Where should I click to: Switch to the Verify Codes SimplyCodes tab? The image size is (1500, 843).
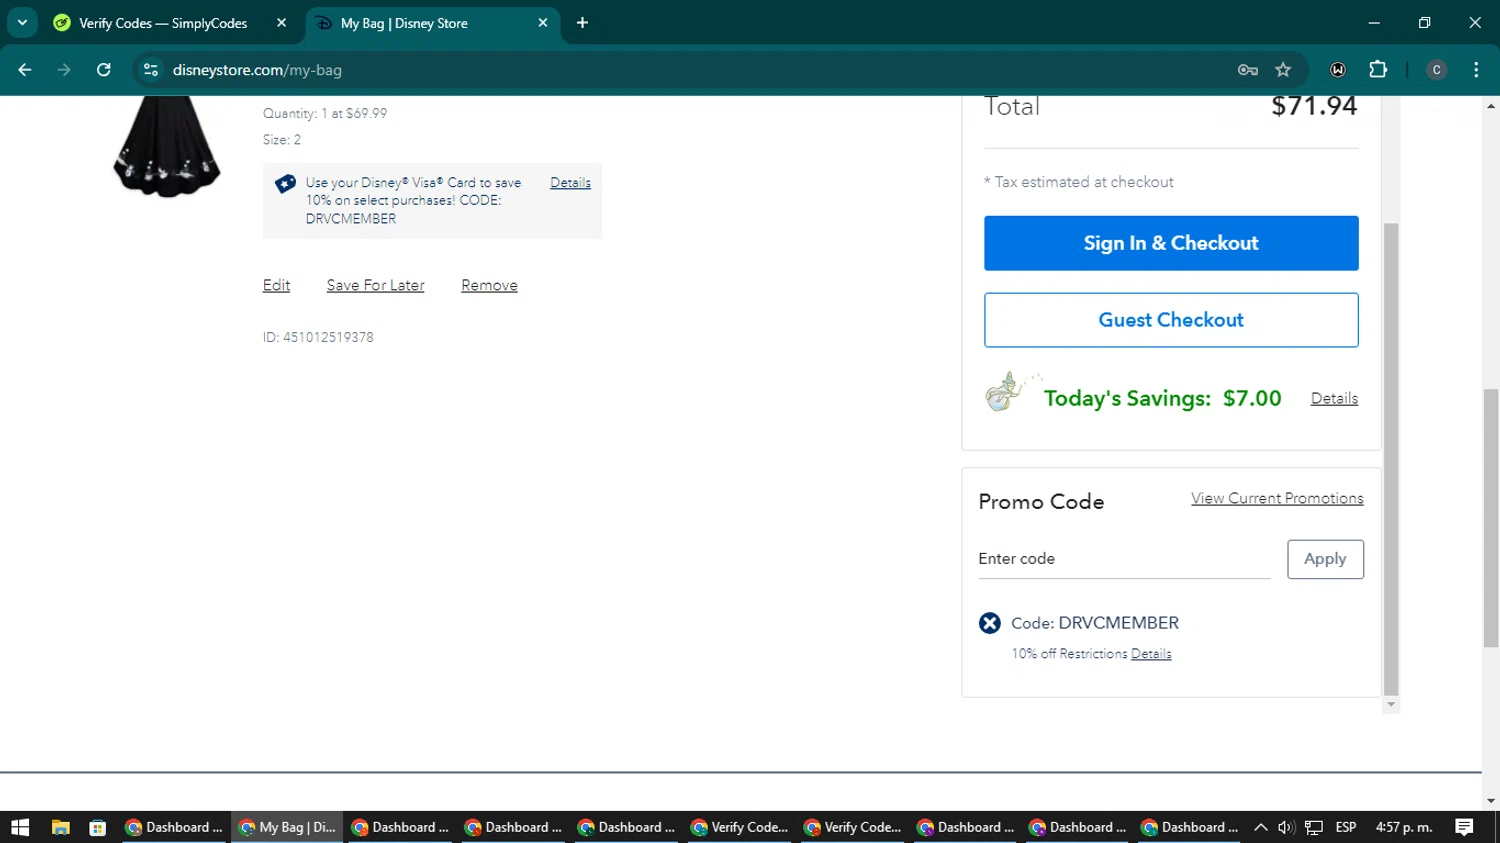tap(165, 23)
